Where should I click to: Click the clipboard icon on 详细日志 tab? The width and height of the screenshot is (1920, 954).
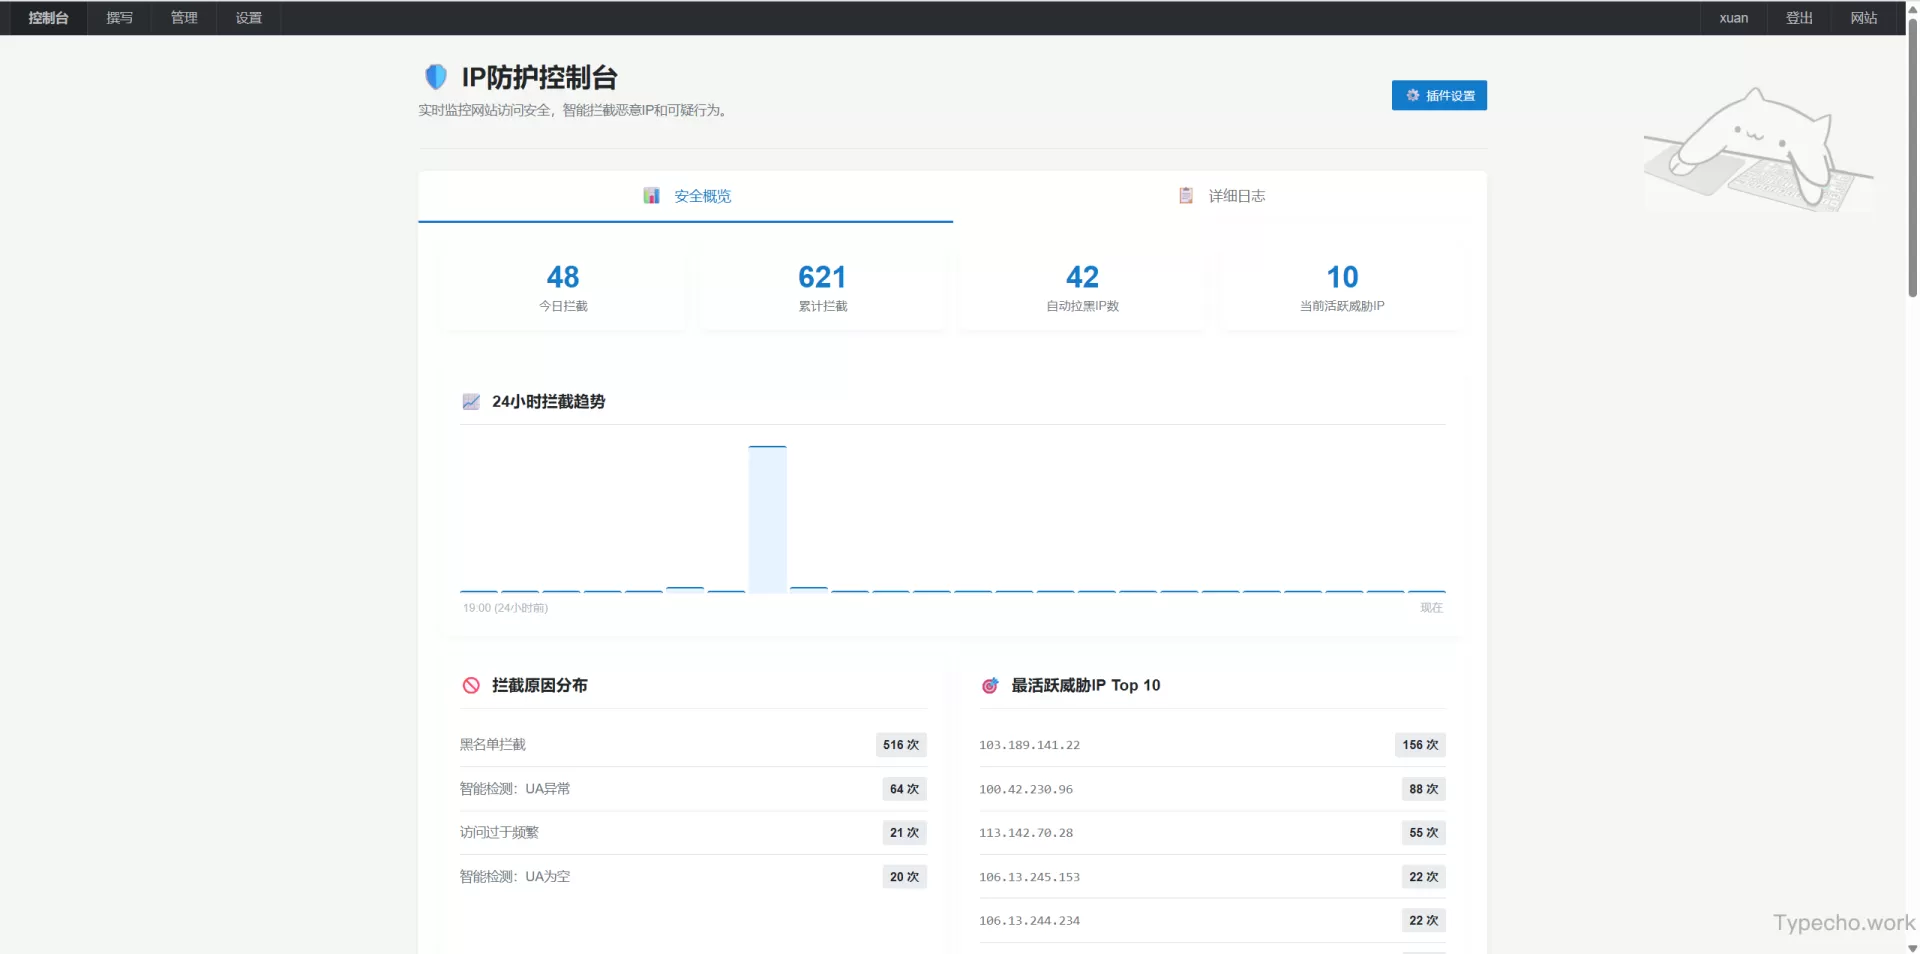tap(1186, 196)
